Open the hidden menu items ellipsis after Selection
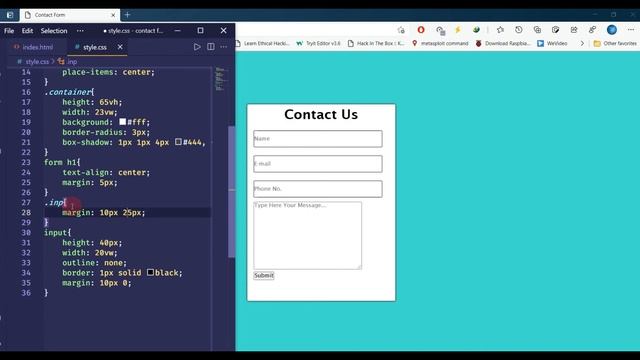The height and width of the screenshot is (360, 640). point(80,31)
